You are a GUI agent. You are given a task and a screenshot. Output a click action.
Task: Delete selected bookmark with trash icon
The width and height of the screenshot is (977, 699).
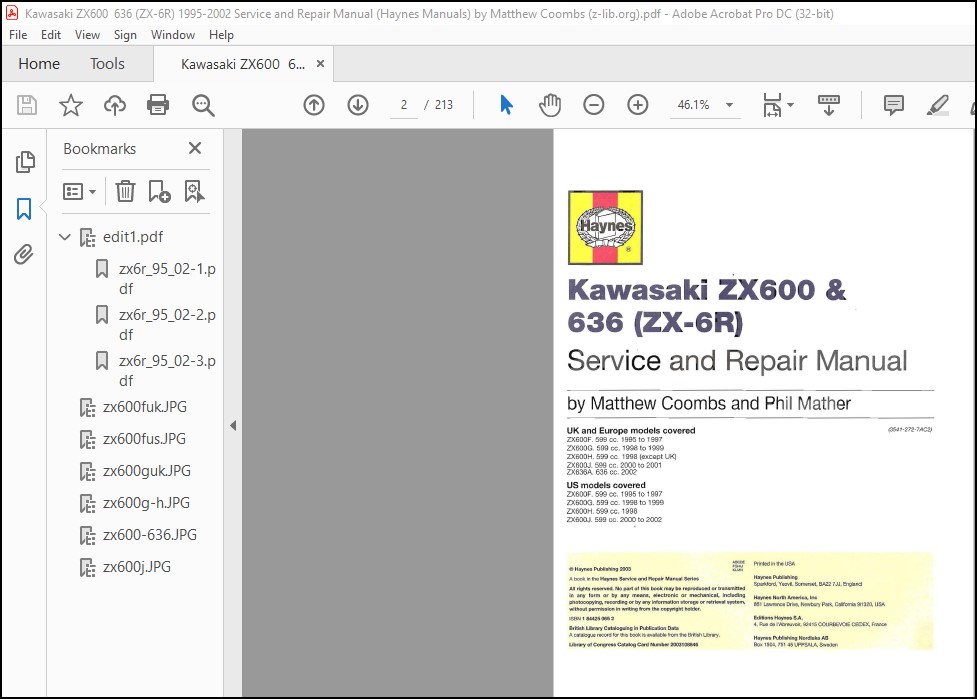pyautogui.click(x=125, y=191)
